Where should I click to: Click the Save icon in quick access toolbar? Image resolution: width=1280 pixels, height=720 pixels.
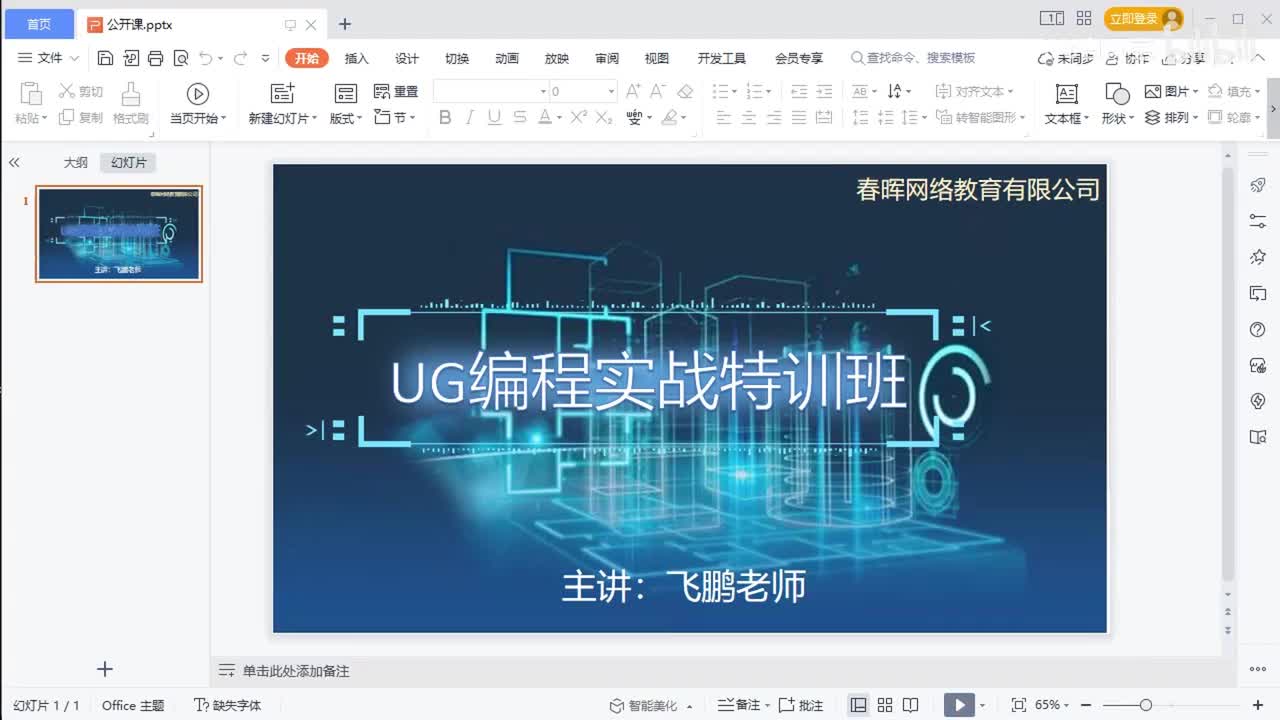click(x=105, y=58)
